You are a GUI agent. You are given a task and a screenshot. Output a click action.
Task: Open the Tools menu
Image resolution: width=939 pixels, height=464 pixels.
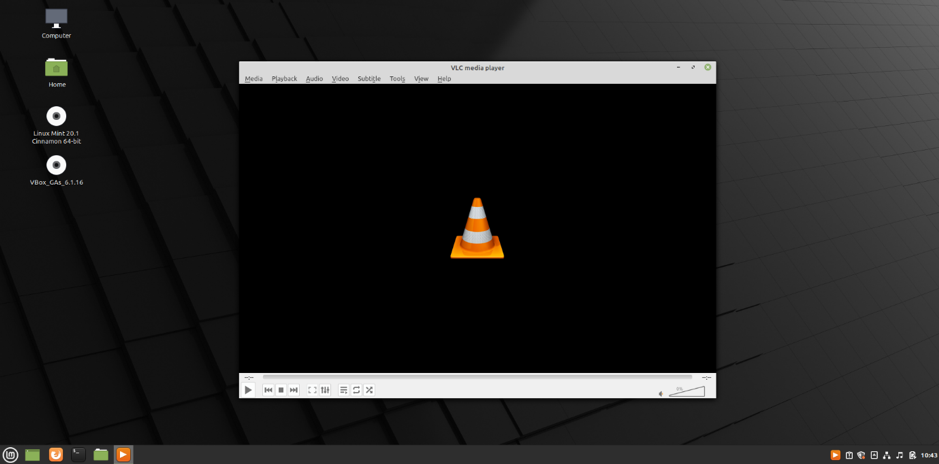(x=397, y=78)
